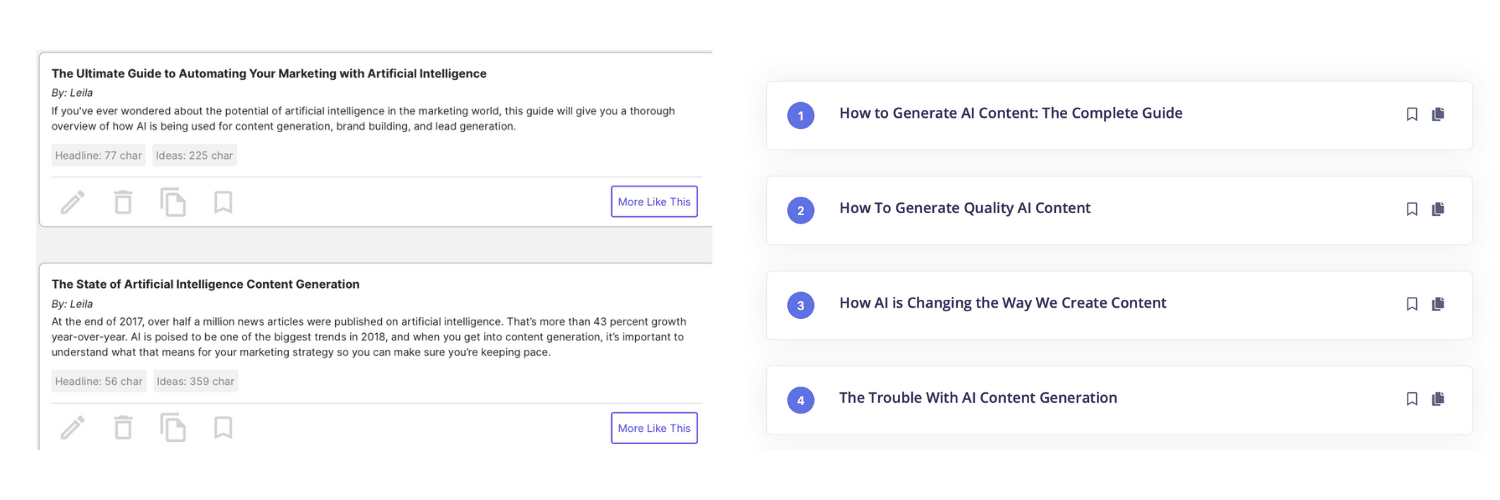Copy 'How To Generate Quality AI Content'
Viewport: 1500px width, 500px height.
tap(1438, 209)
